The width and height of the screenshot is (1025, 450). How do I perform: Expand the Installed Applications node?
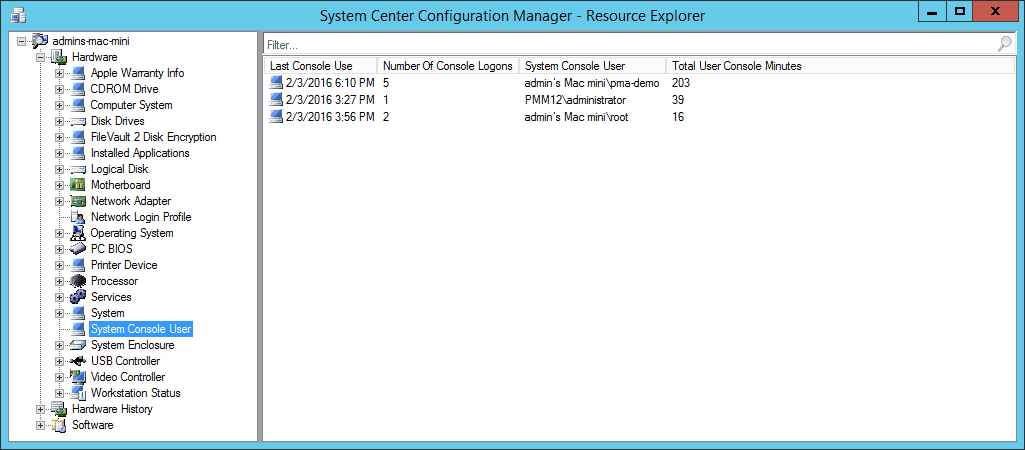(59, 153)
